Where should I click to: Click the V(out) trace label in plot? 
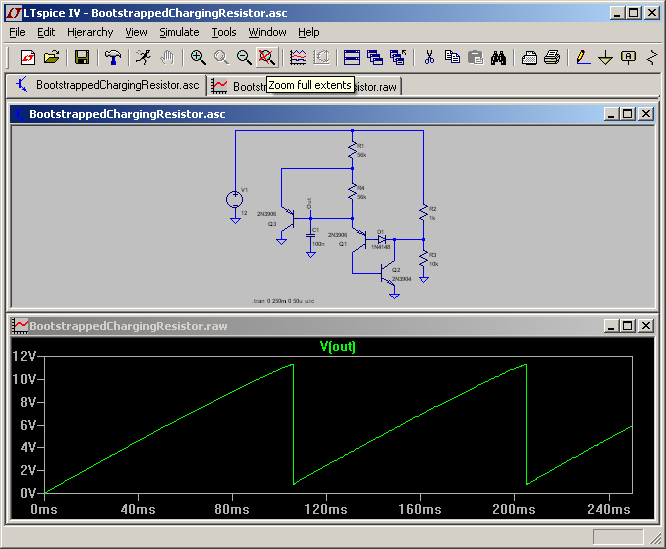point(338,347)
